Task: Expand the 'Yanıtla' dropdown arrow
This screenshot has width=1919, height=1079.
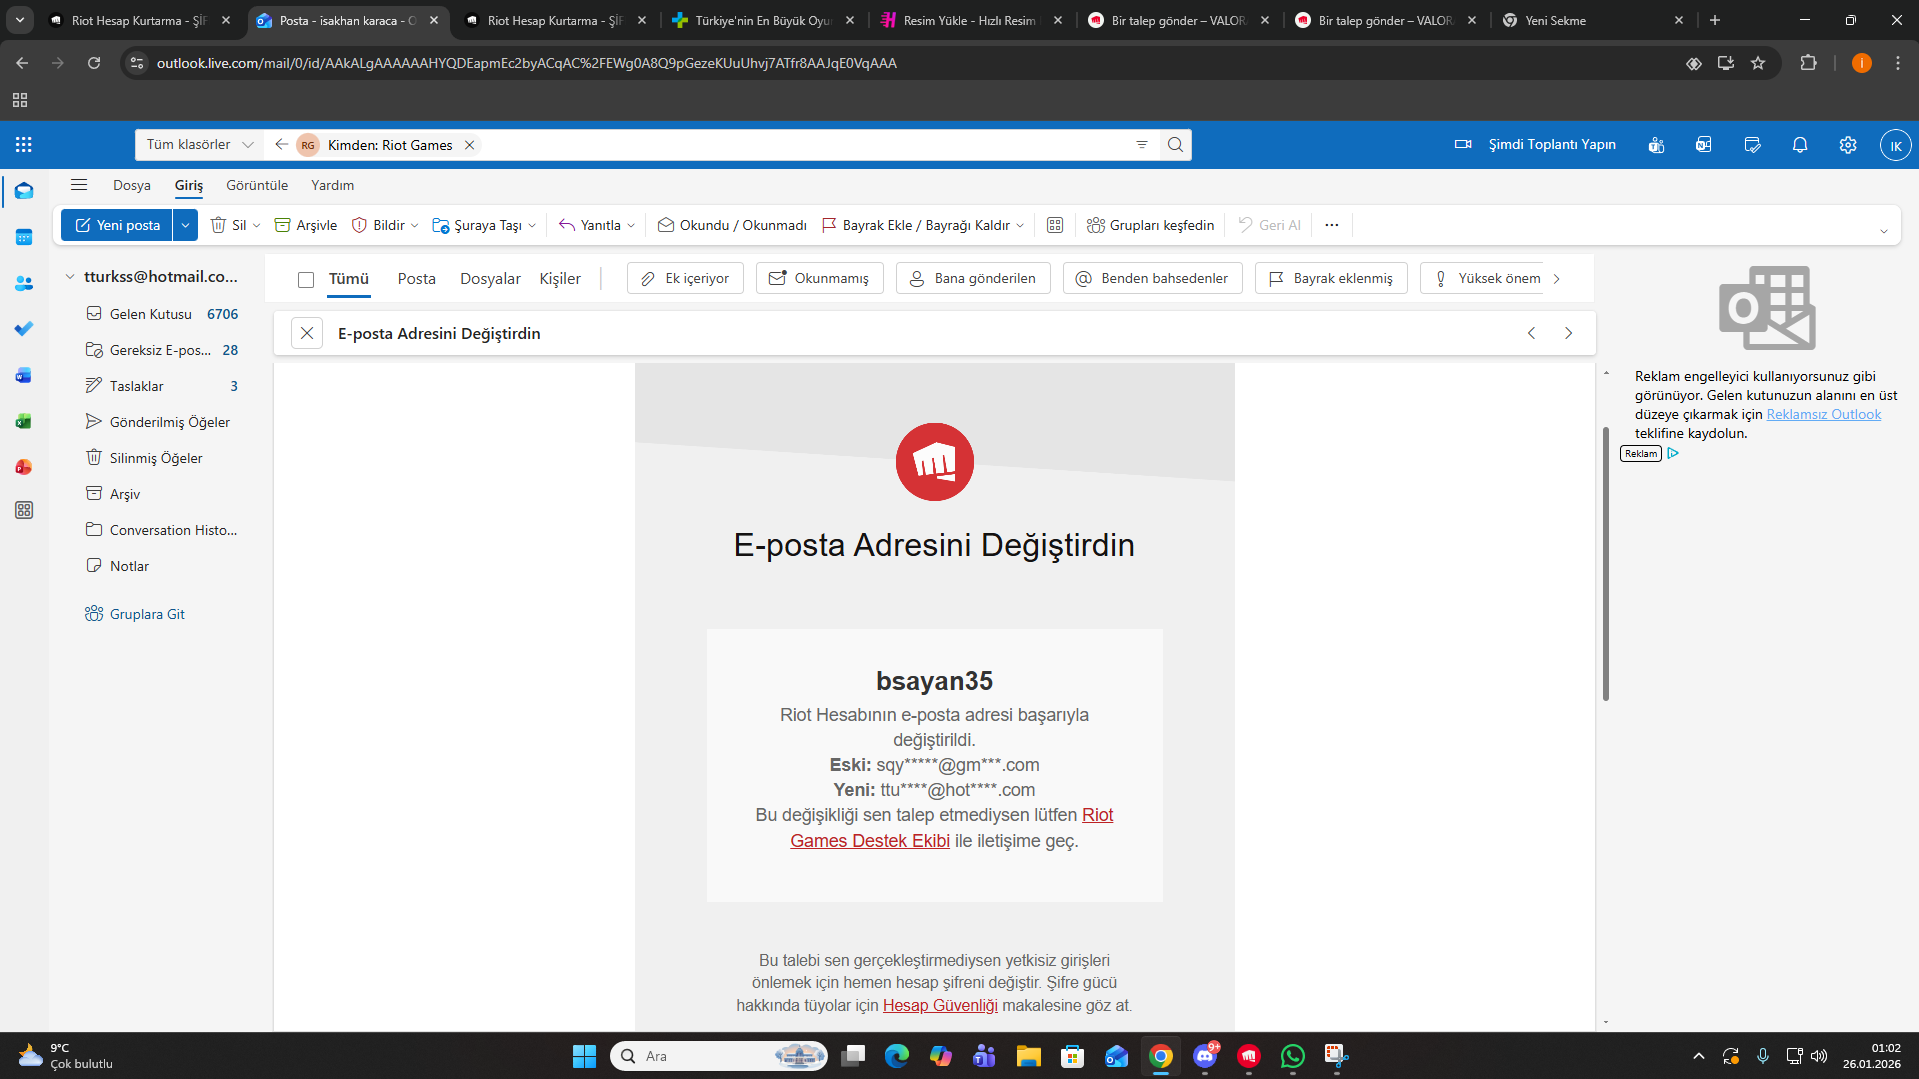Action: point(631,225)
